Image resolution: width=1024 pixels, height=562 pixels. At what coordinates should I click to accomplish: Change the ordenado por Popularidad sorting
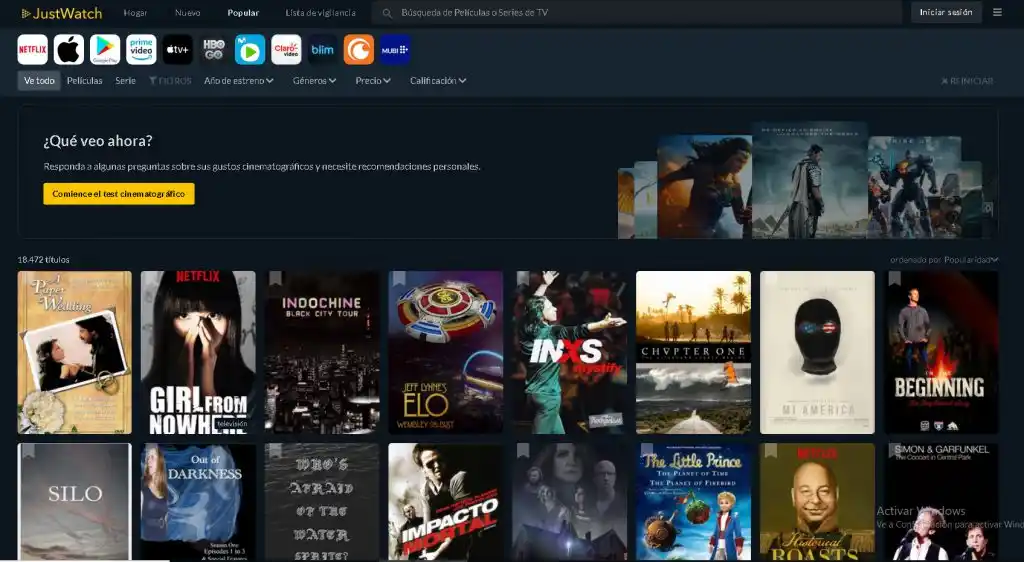[x=944, y=260]
